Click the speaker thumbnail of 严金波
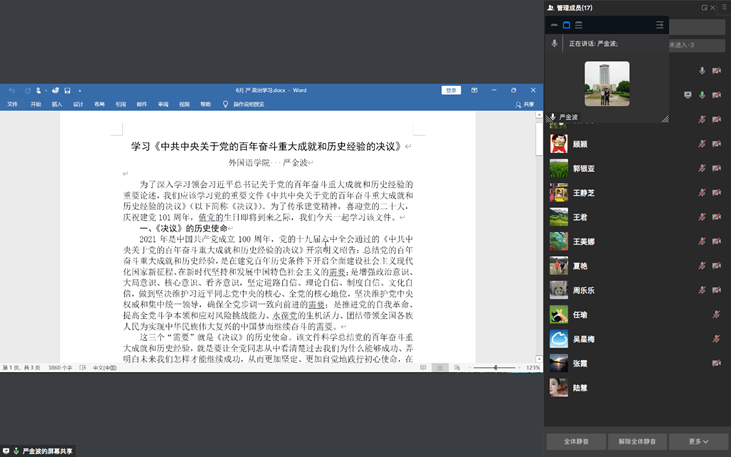The height and width of the screenshot is (457, 731). (x=607, y=83)
